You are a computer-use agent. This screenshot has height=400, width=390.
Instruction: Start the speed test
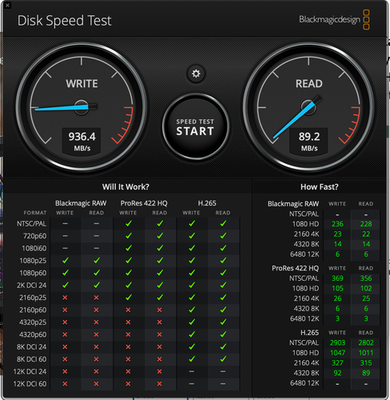click(195, 127)
